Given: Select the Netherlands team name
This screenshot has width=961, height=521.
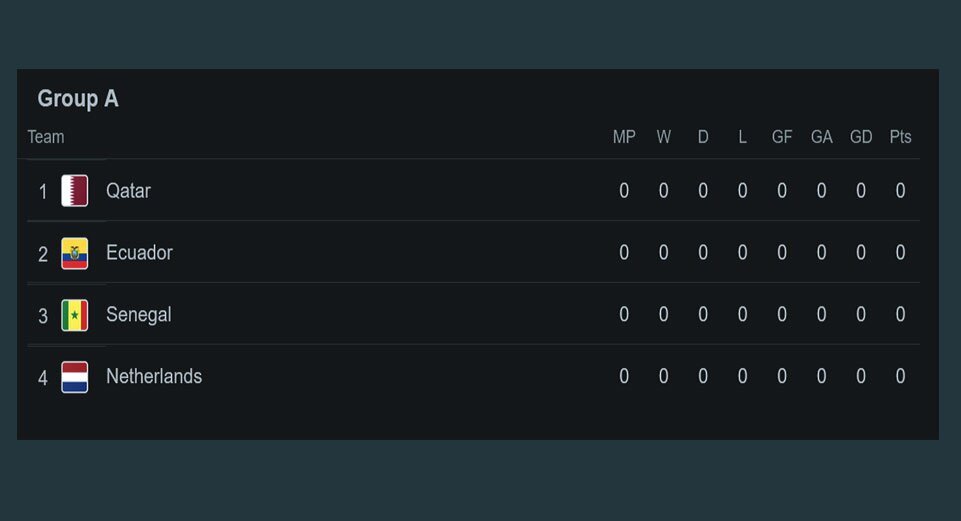Looking at the screenshot, I should pos(154,377).
